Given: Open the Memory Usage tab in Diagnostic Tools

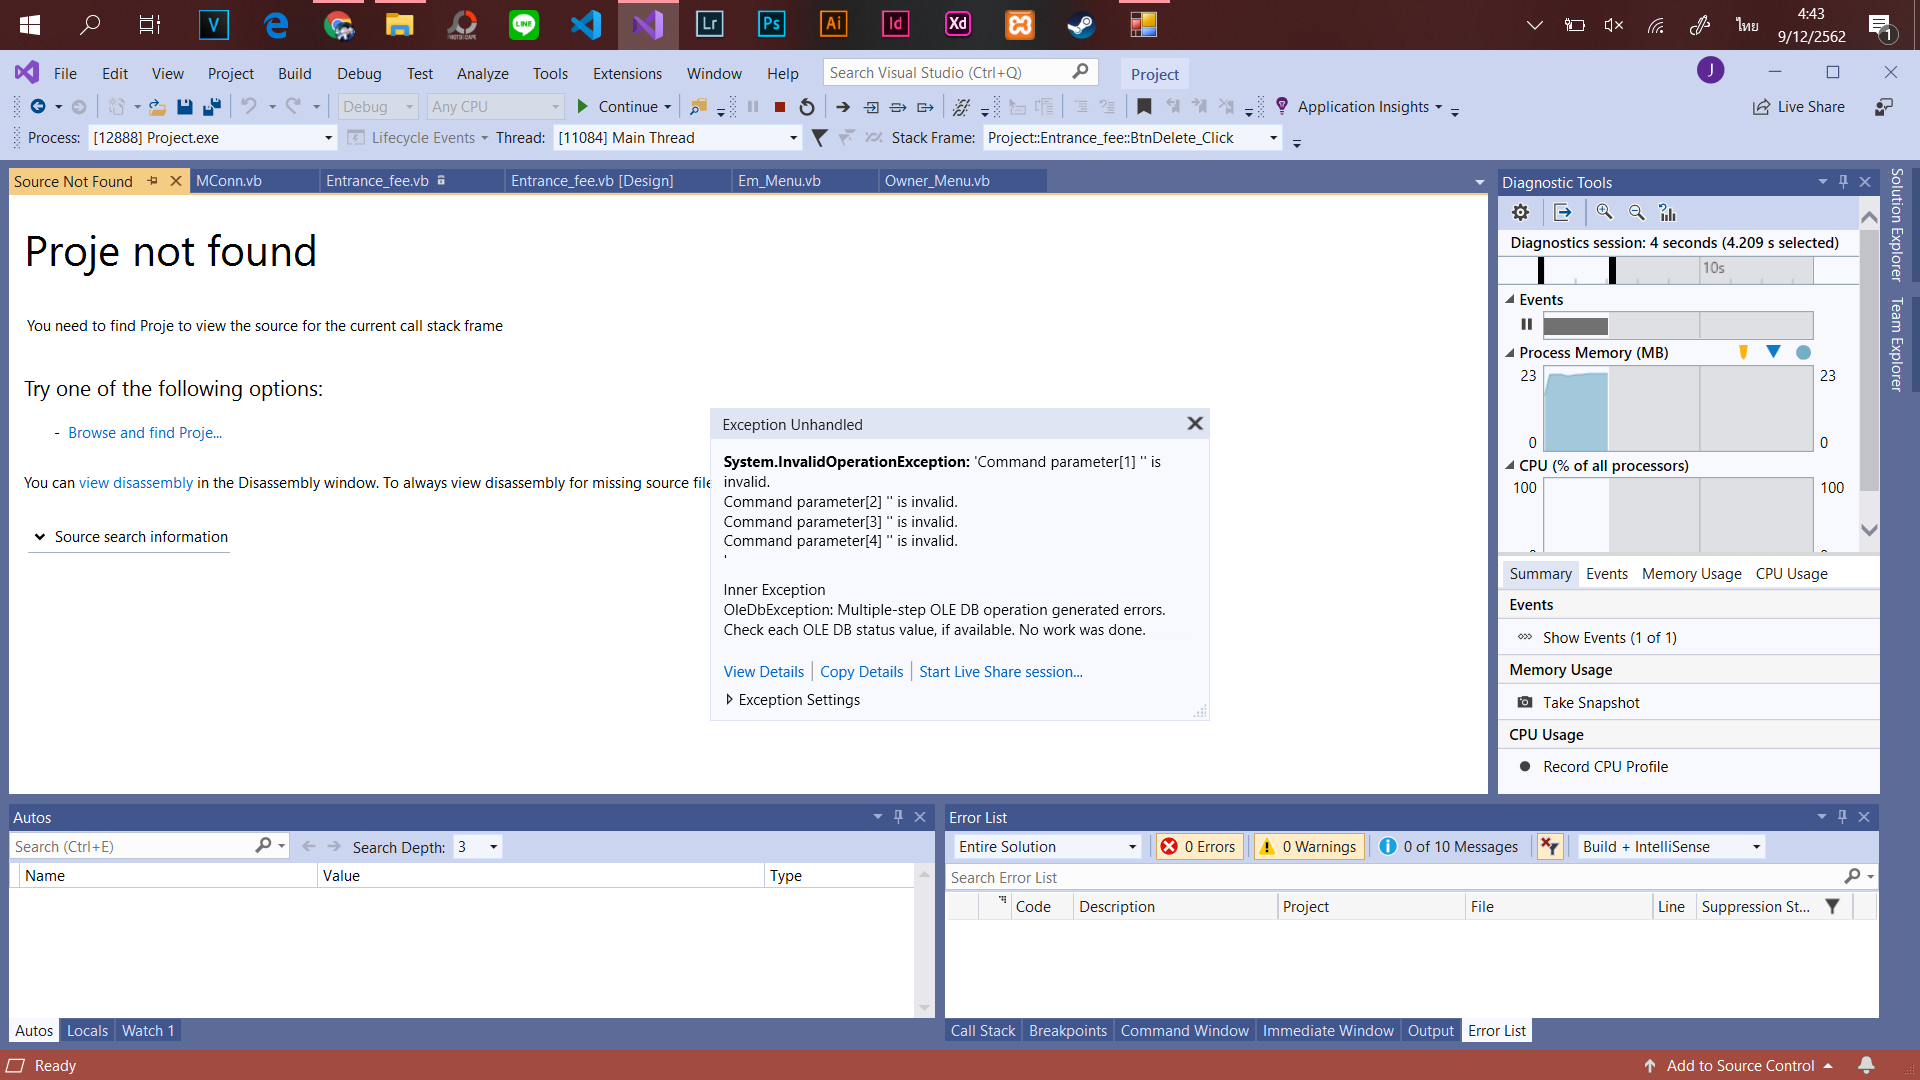Looking at the screenshot, I should 1691,574.
